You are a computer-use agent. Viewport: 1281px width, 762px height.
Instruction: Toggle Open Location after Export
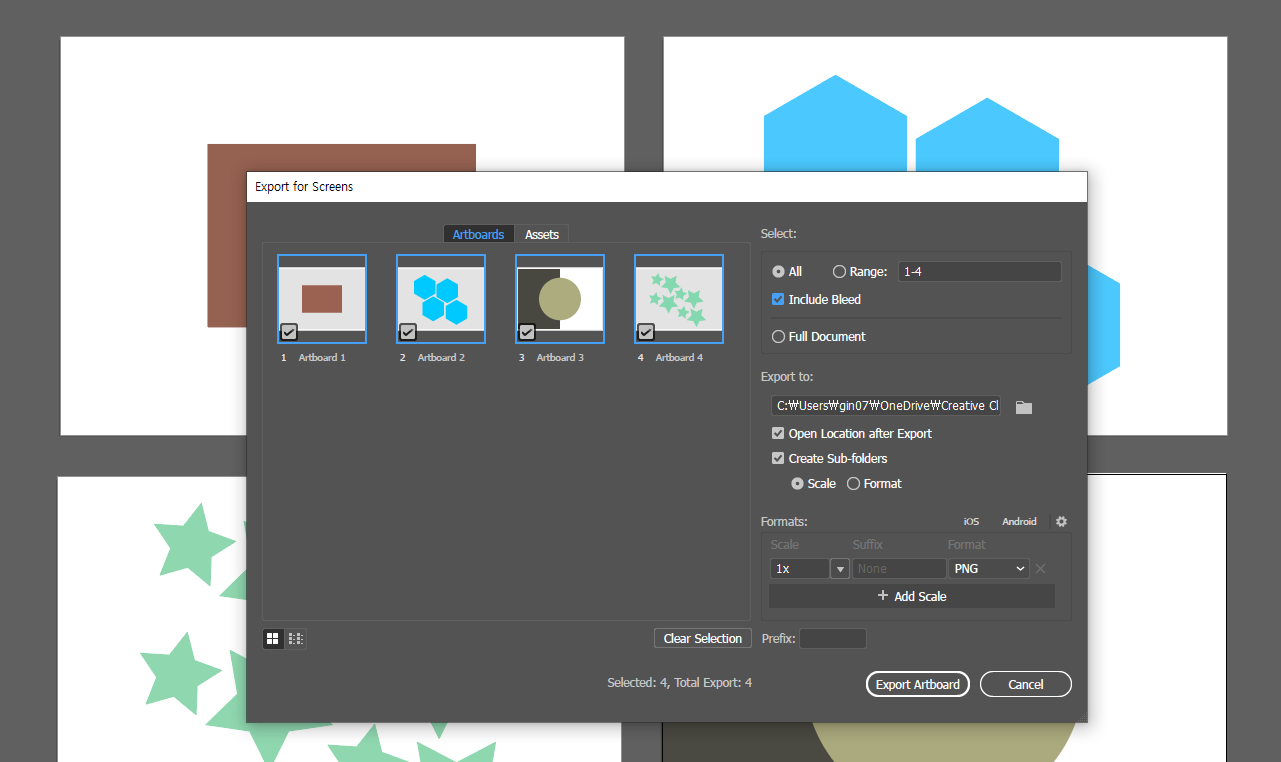778,433
